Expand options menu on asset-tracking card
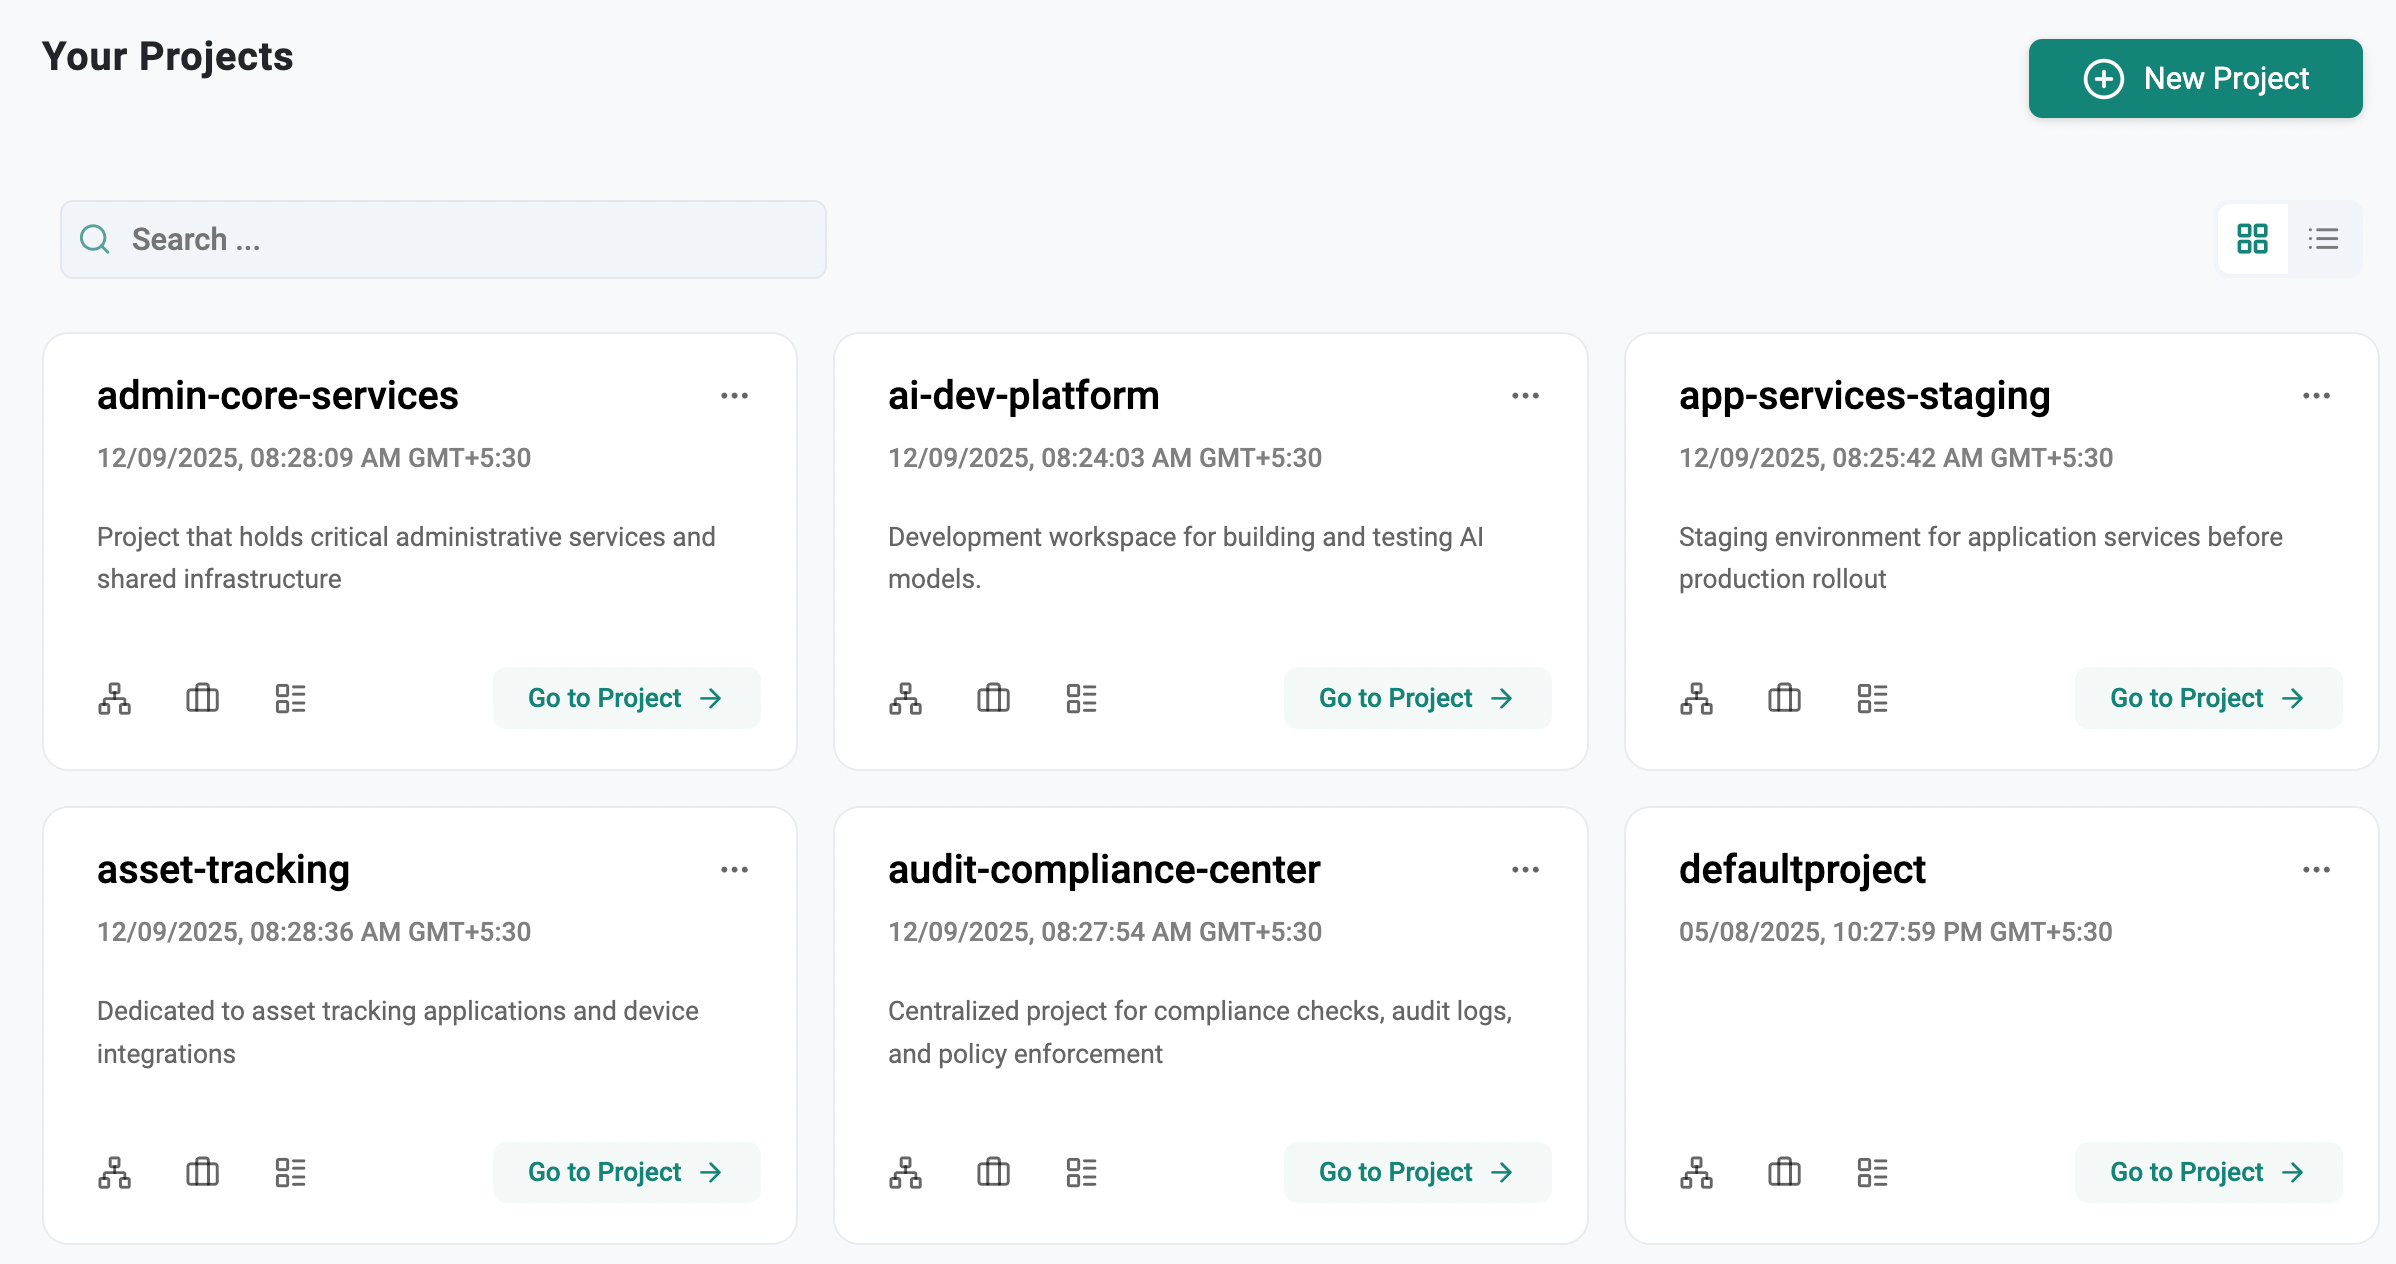This screenshot has width=2396, height=1264. 734,870
